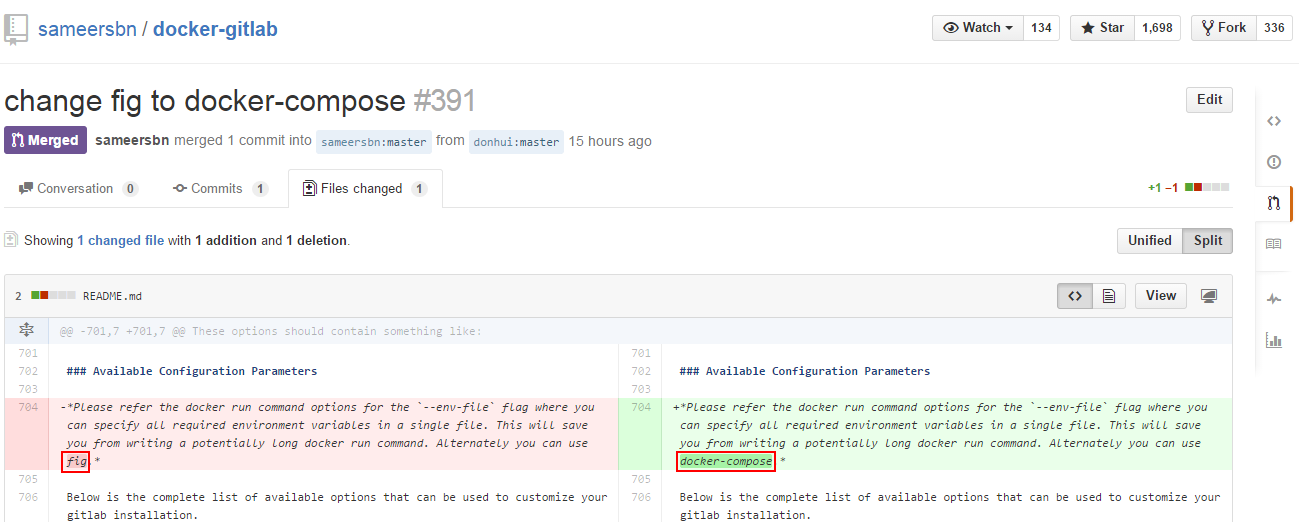The height and width of the screenshot is (522, 1299).
Task: Open the docker-gitlab repository link
Action: (215, 29)
